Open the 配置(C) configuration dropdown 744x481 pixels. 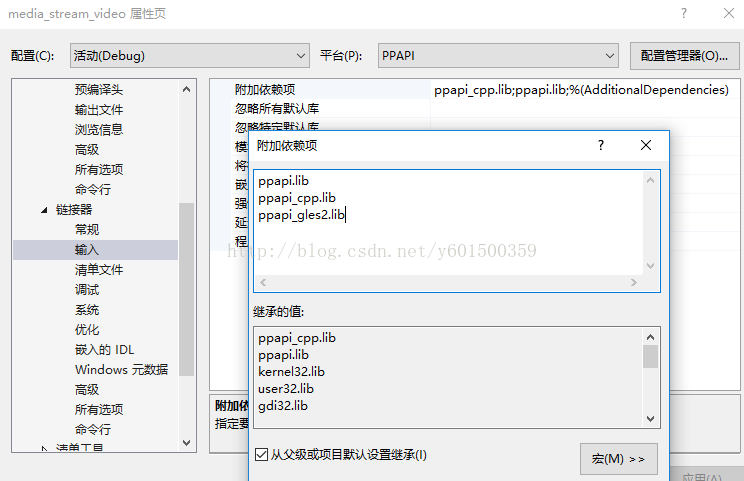(x=189, y=56)
